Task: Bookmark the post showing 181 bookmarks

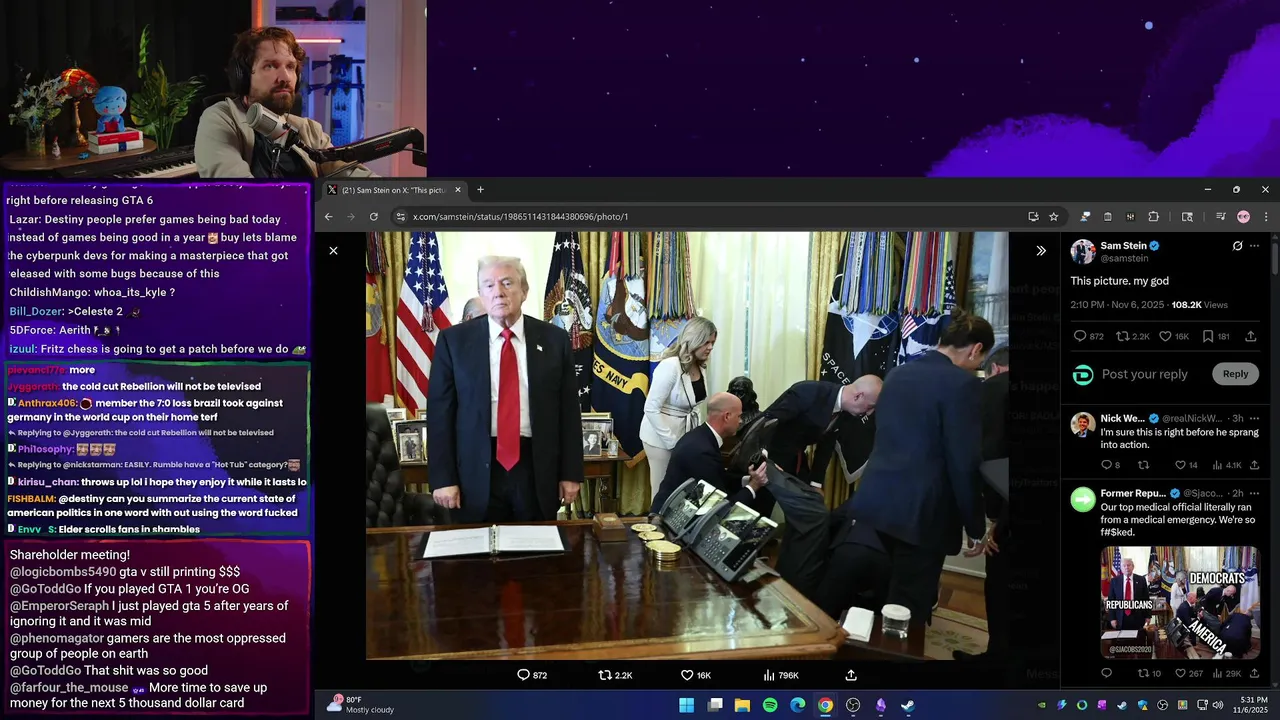Action: coord(1216,336)
